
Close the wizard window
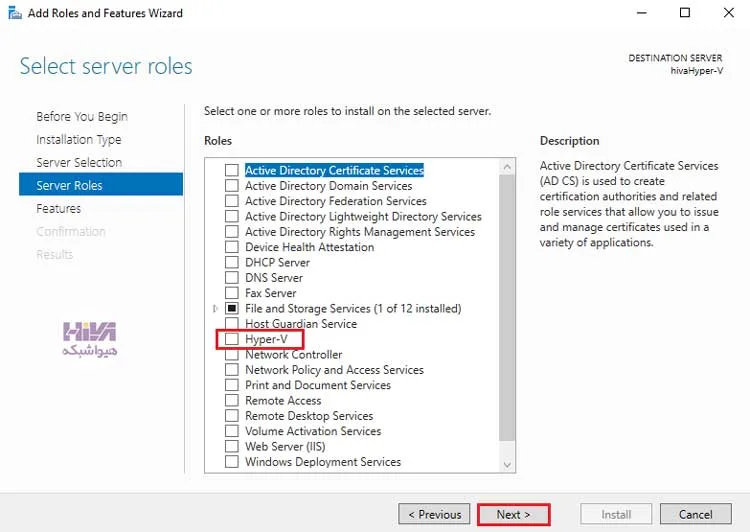728,13
